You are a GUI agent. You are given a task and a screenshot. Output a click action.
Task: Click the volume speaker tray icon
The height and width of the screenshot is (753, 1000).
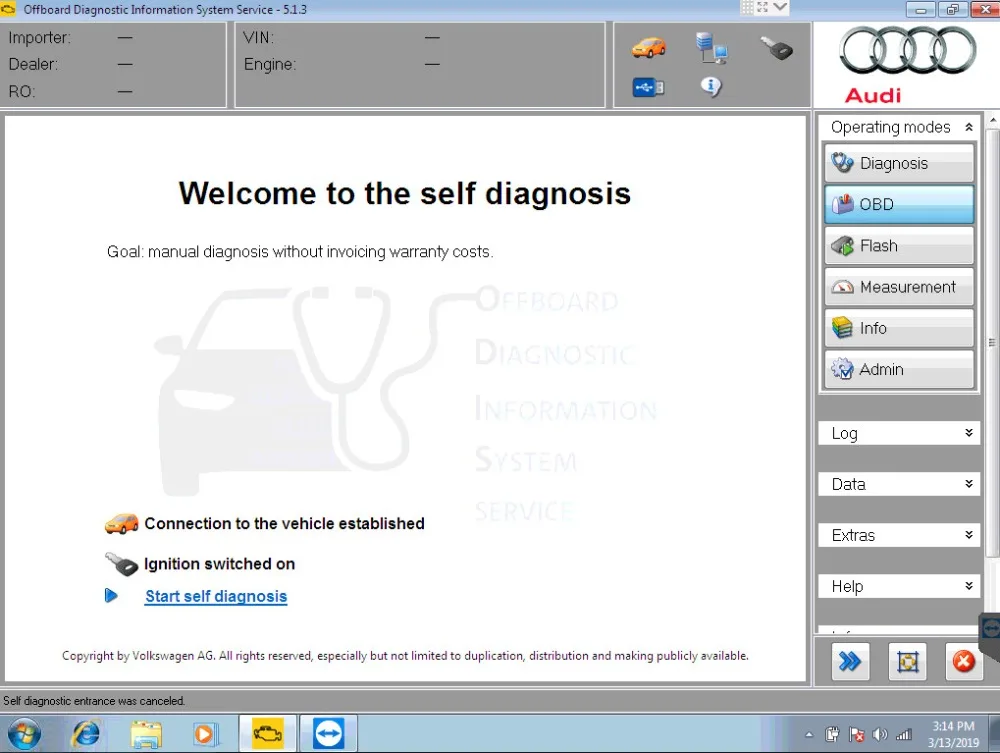880,735
